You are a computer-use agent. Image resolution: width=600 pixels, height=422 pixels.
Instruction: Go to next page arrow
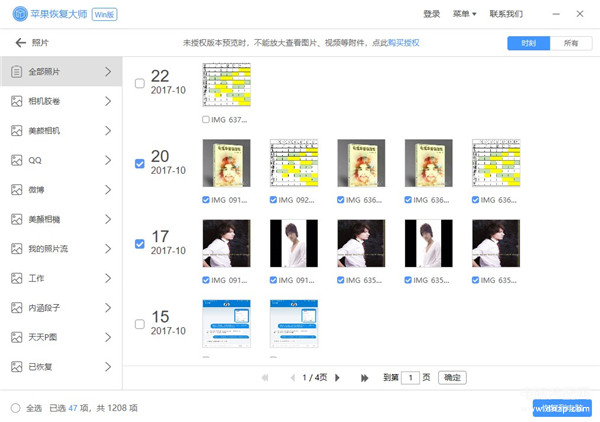pyautogui.click(x=337, y=378)
